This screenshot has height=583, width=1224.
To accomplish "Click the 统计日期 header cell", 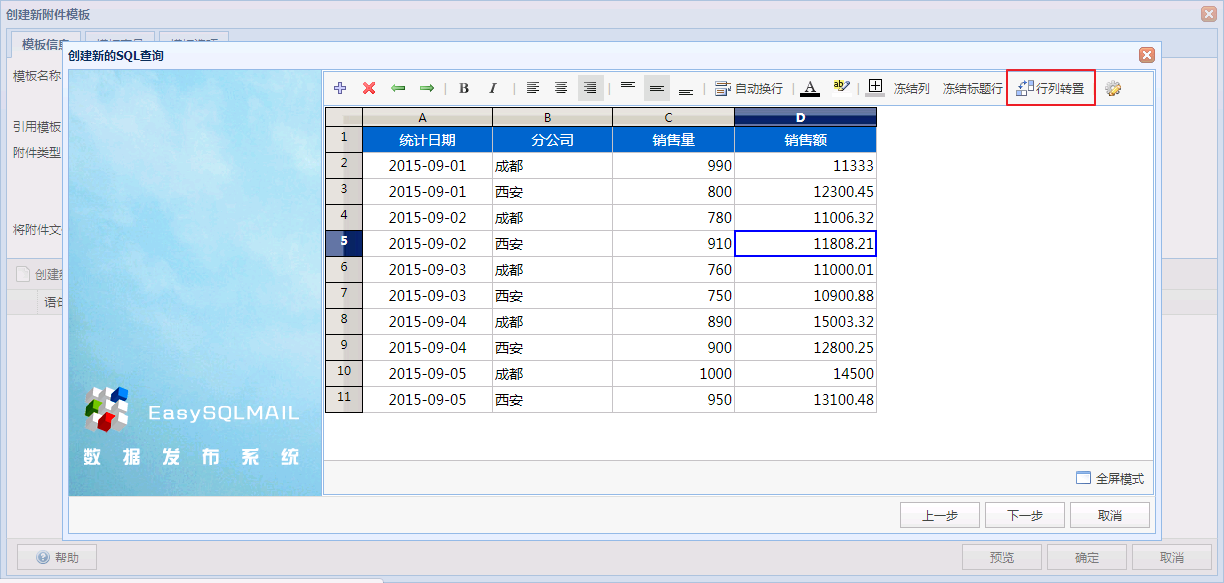I will pyautogui.click(x=427, y=140).
